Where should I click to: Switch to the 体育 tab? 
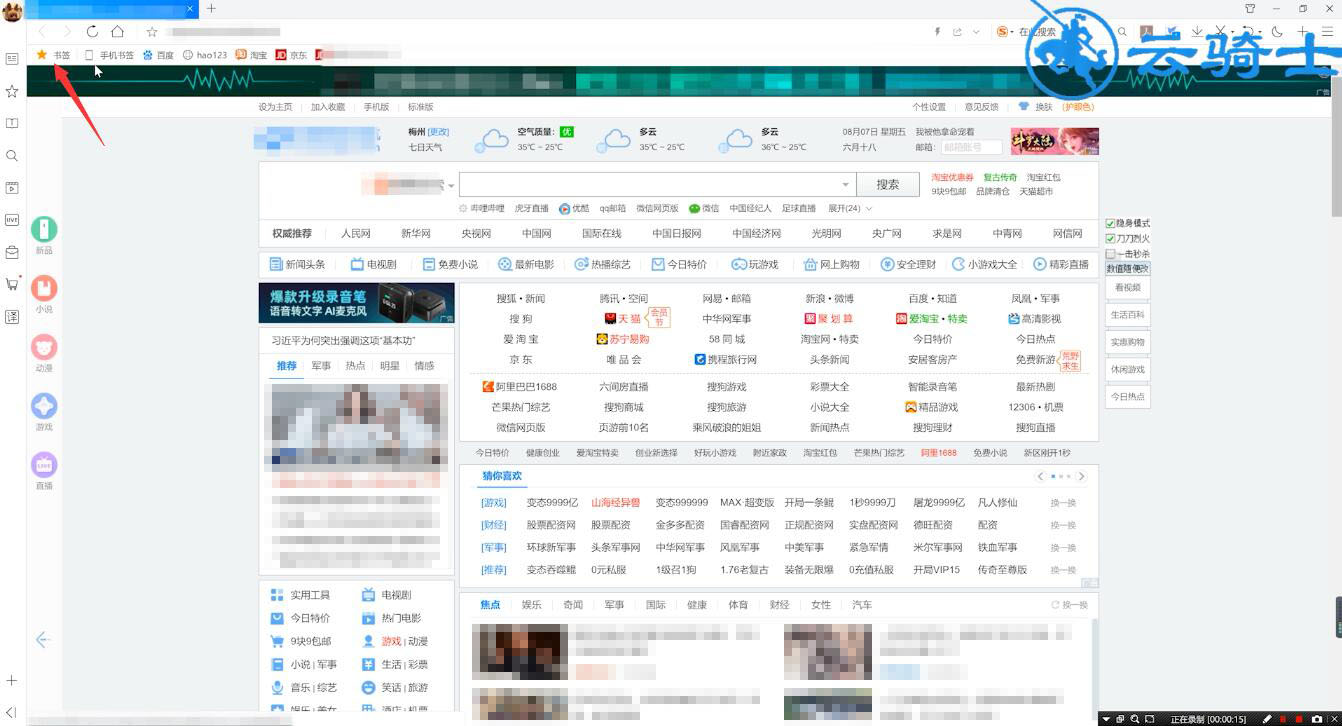pos(738,605)
